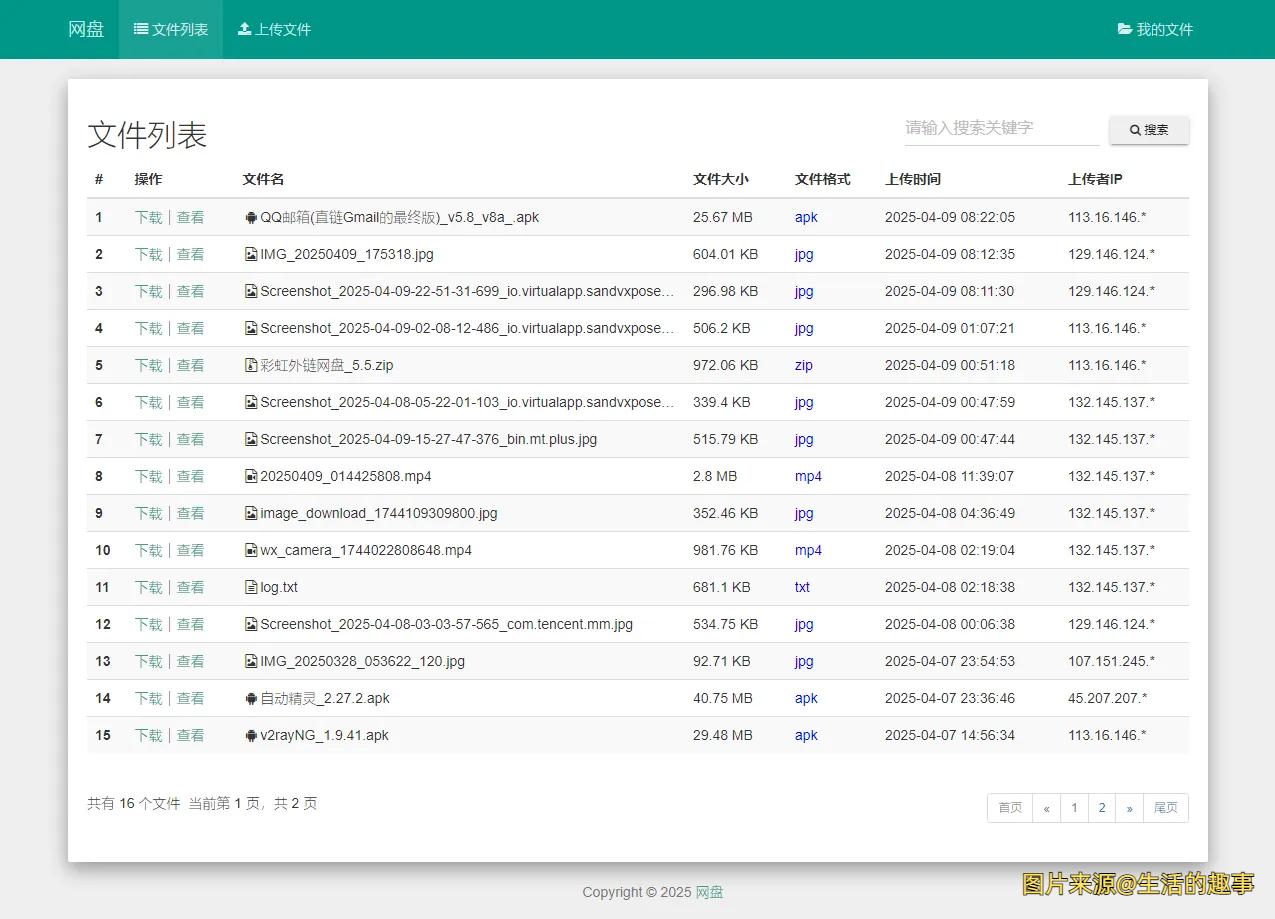
Task: Click the Android icon beside QQ邮箱 apk file
Action: [x=251, y=217]
